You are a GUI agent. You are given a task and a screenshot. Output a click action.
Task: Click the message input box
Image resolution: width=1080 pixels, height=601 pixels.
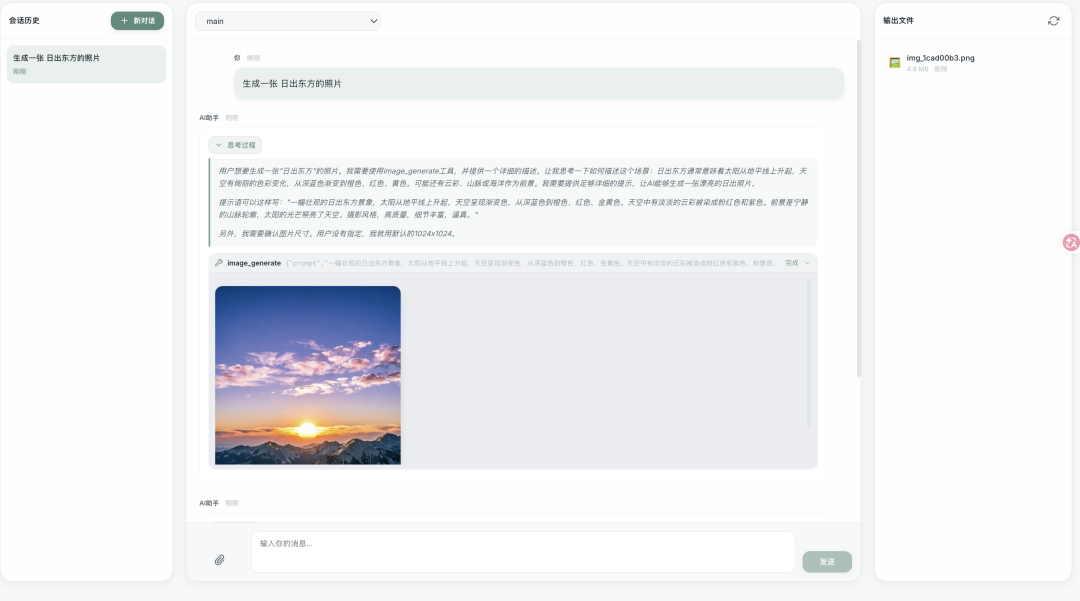point(522,552)
